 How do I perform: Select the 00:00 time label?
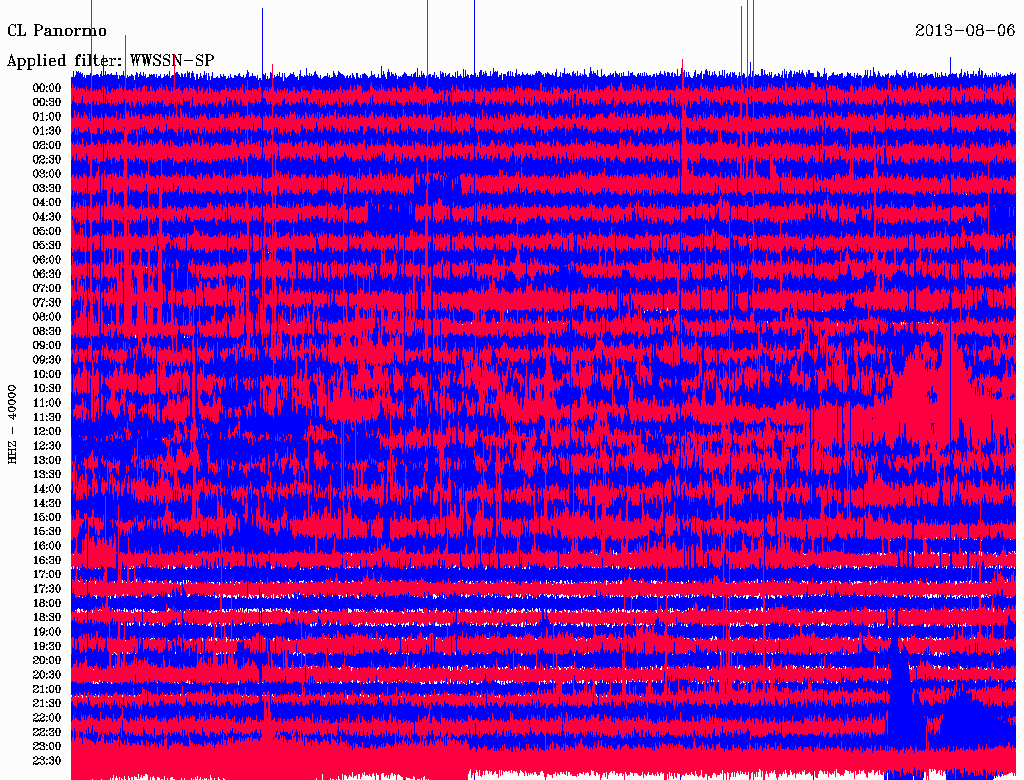point(47,88)
